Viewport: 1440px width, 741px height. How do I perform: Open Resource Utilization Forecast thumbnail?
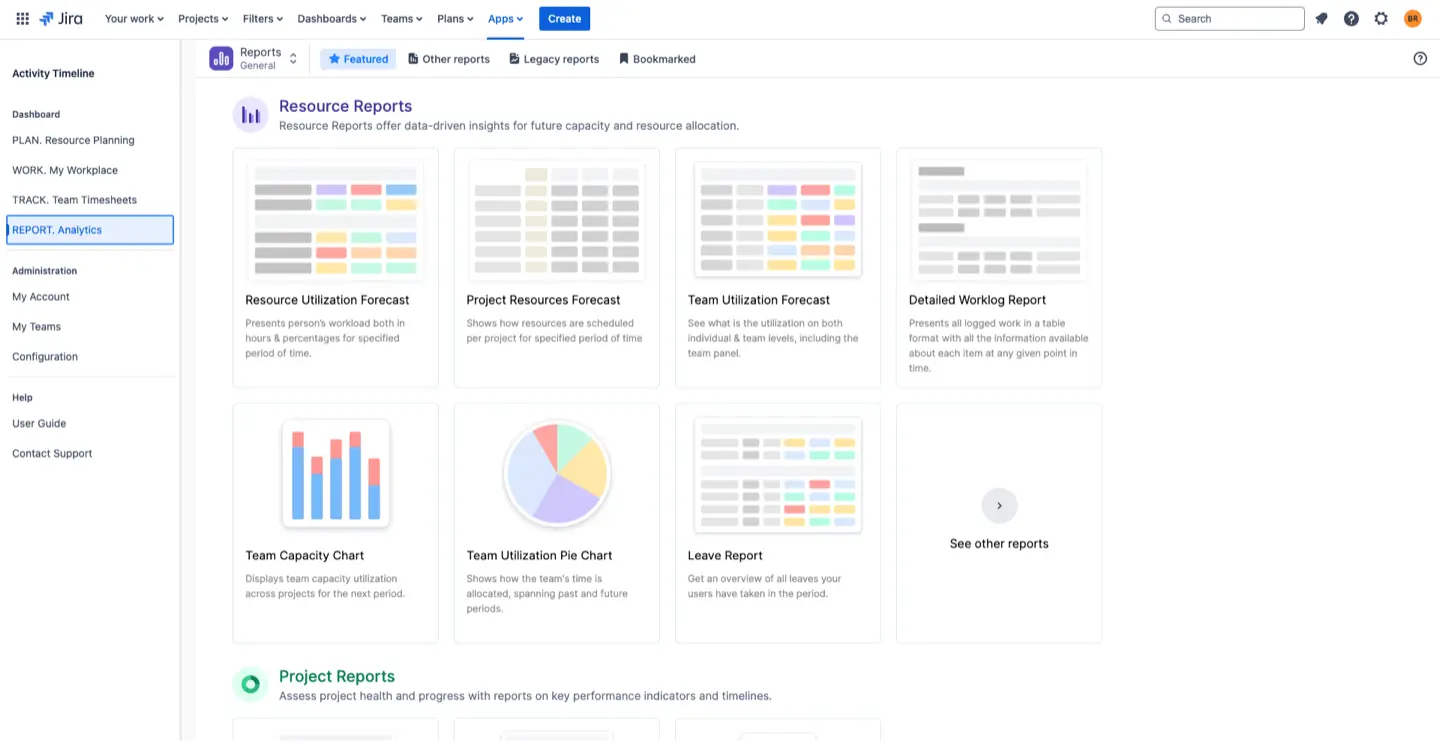coord(335,220)
